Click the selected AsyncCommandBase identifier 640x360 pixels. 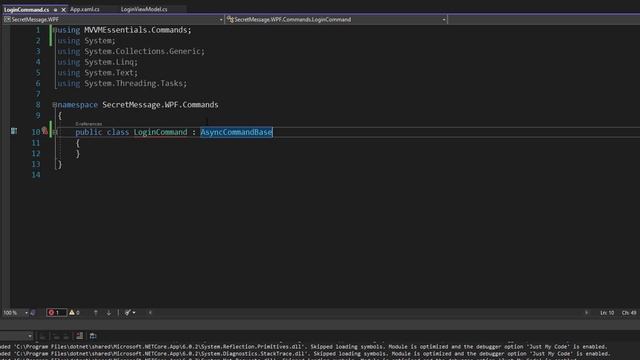click(x=236, y=132)
